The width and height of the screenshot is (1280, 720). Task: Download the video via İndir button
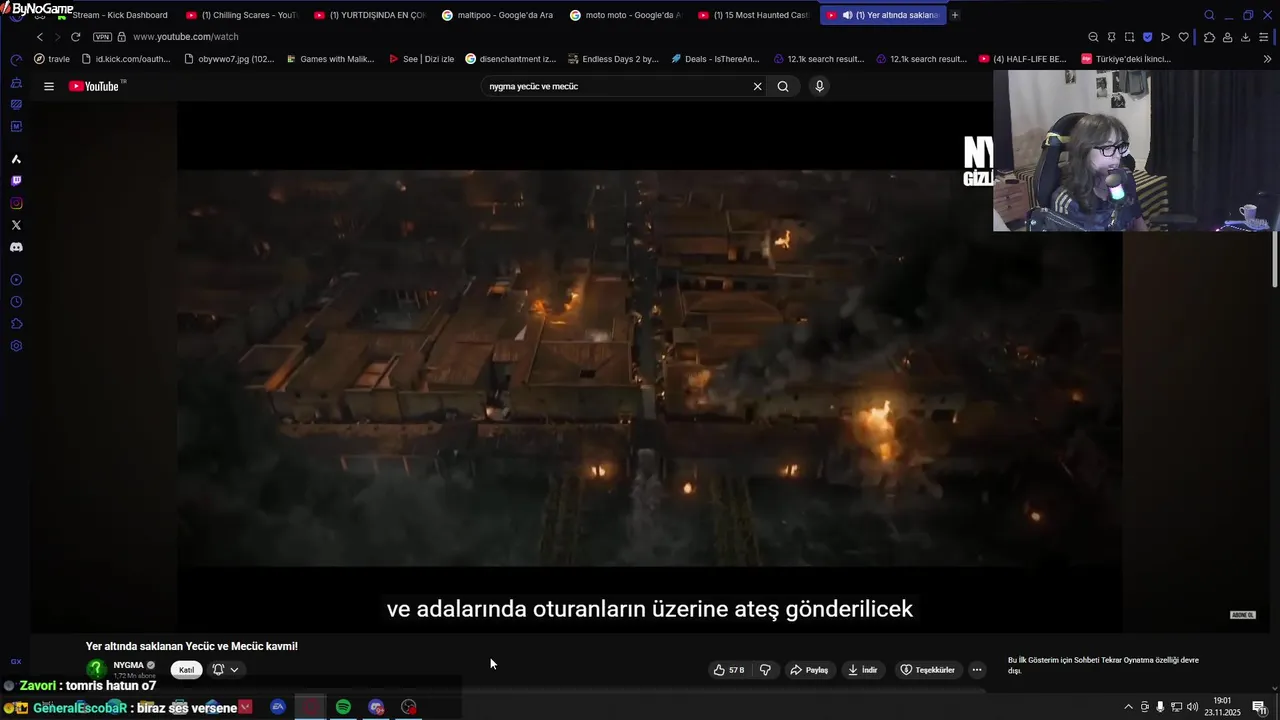click(x=862, y=670)
